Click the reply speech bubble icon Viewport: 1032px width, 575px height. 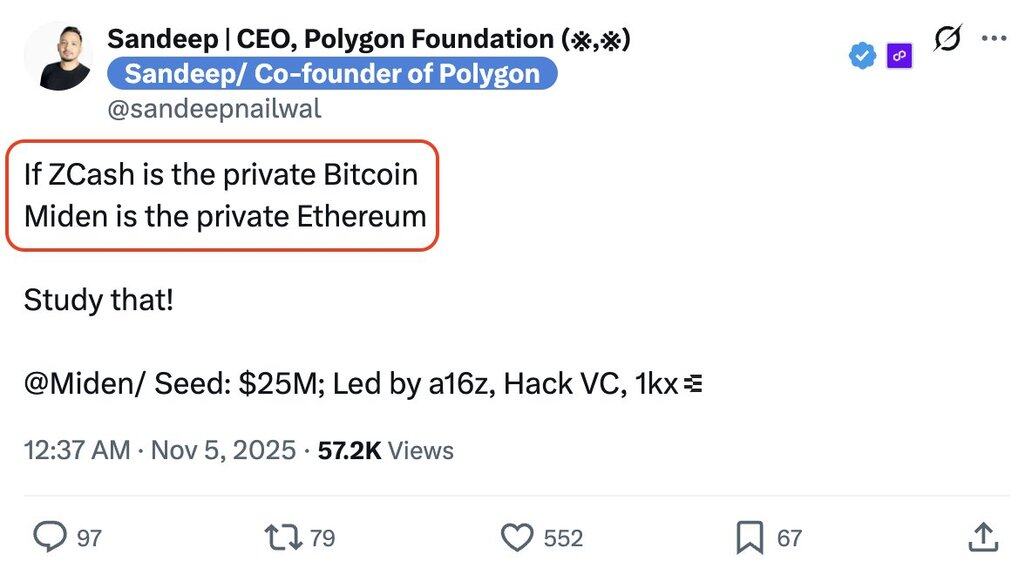(49, 537)
